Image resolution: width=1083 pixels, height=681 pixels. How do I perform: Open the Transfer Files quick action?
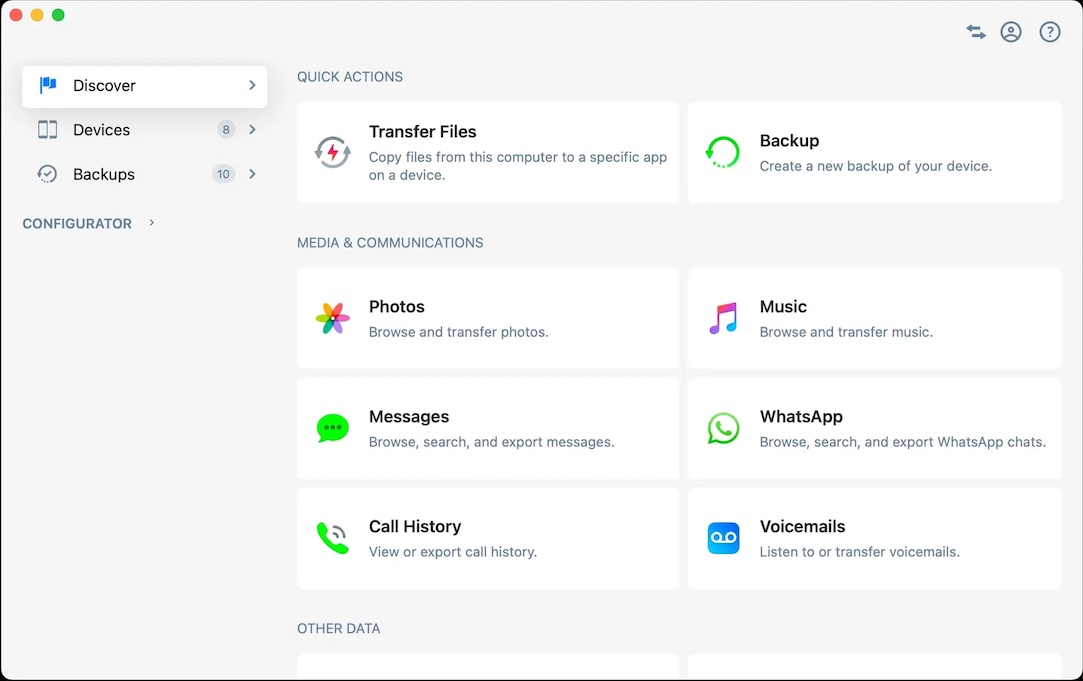(488, 152)
